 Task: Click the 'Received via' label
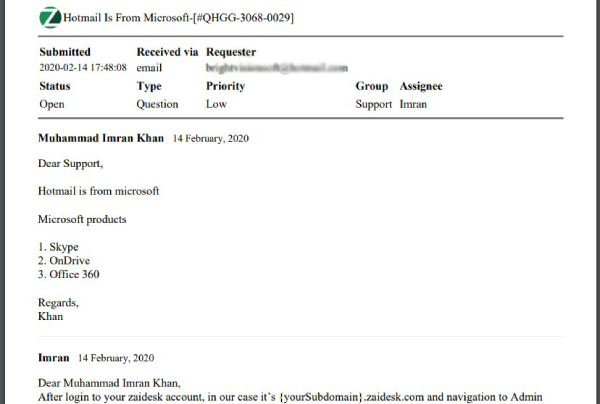coord(167,52)
